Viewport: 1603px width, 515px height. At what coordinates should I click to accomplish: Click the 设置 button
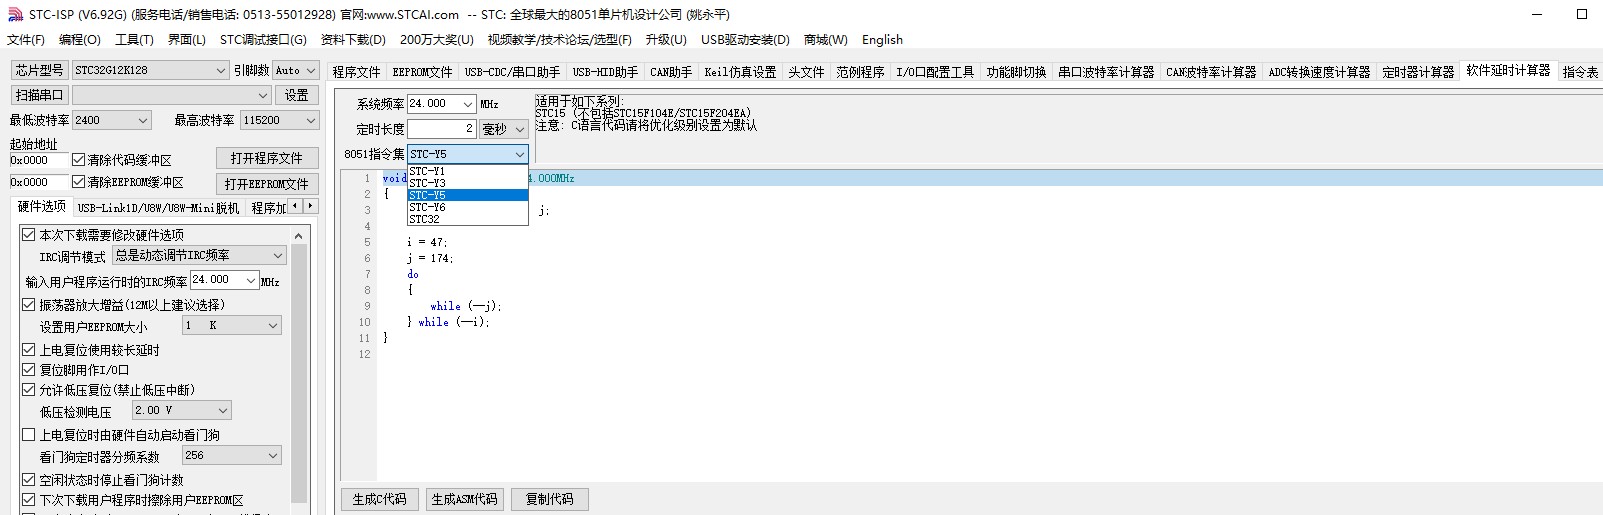(x=297, y=95)
